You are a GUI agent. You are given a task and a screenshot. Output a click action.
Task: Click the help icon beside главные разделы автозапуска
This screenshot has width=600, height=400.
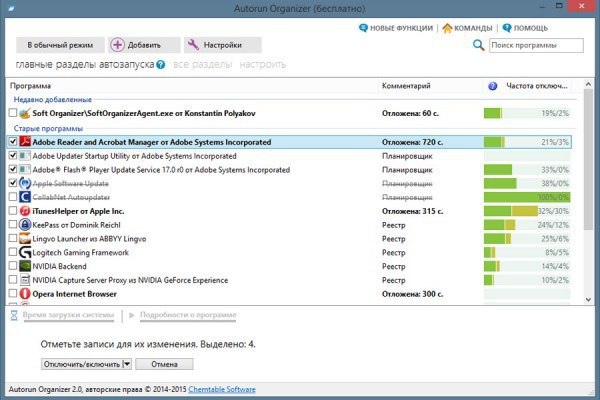point(161,65)
